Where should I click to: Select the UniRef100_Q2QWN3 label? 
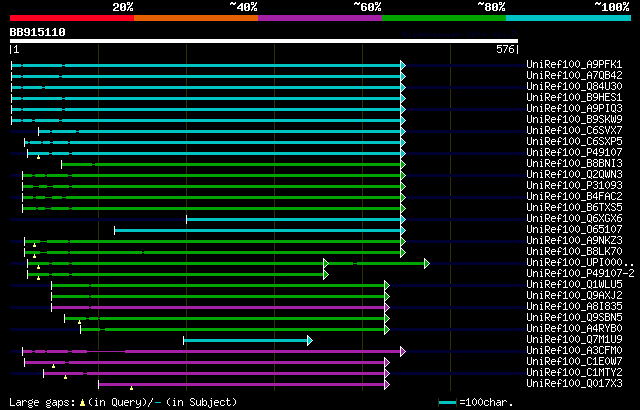[x=574, y=175]
